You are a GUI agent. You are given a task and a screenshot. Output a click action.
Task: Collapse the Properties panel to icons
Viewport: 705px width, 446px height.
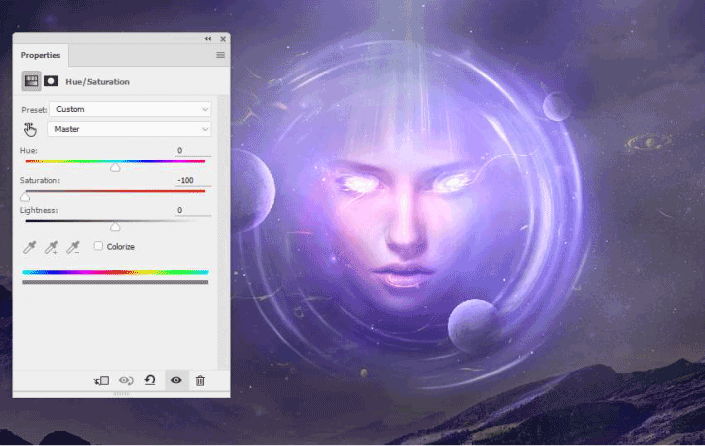tap(208, 39)
